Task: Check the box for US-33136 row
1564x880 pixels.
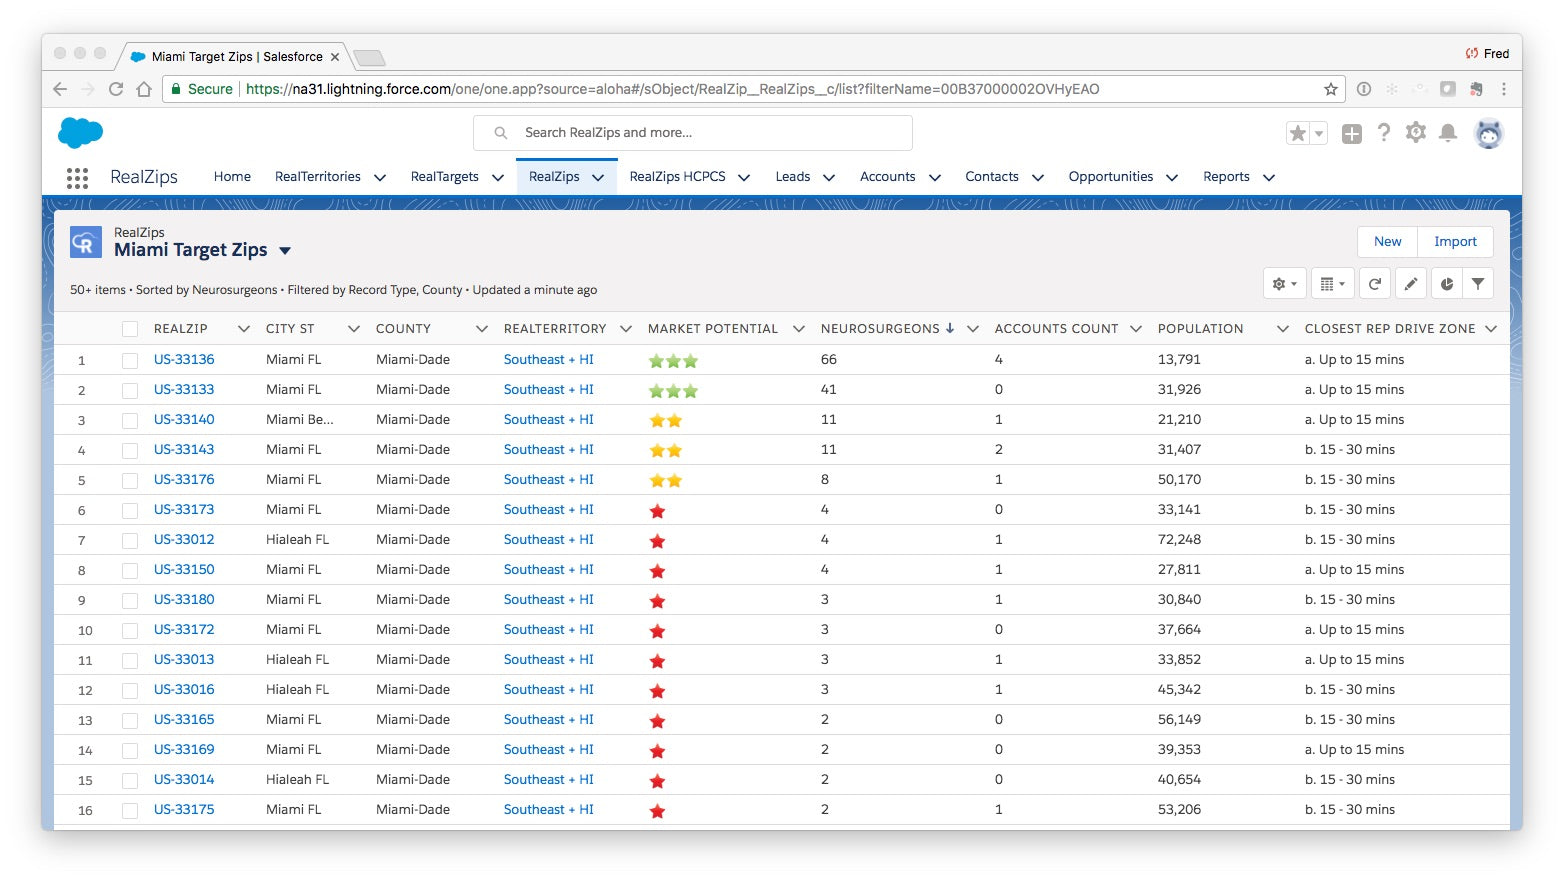Action: tap(130, 360)
